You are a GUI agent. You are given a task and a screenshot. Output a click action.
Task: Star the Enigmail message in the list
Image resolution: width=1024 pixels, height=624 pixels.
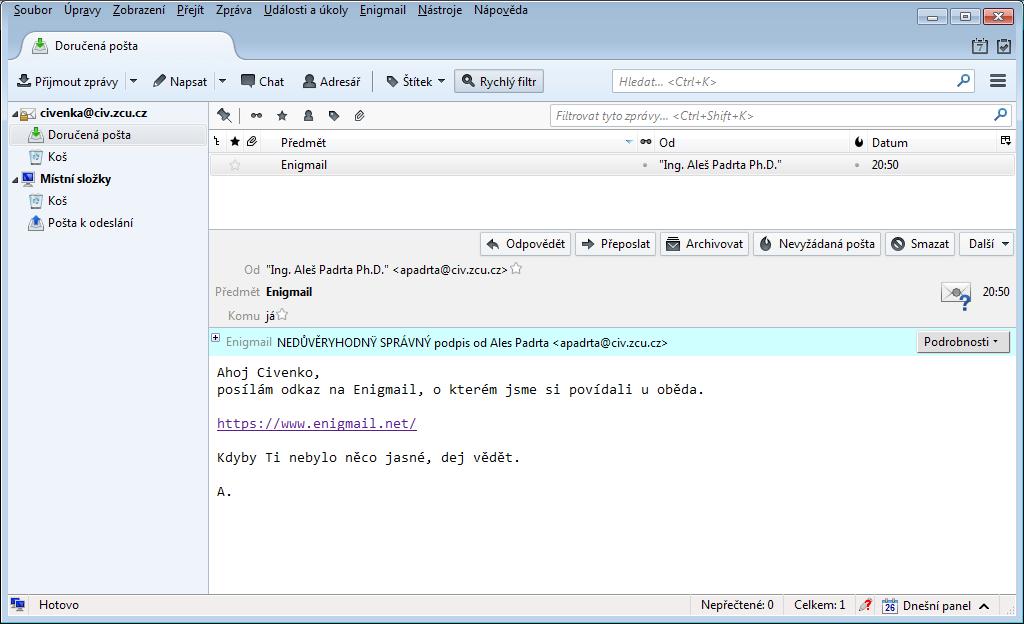point(235,165)
